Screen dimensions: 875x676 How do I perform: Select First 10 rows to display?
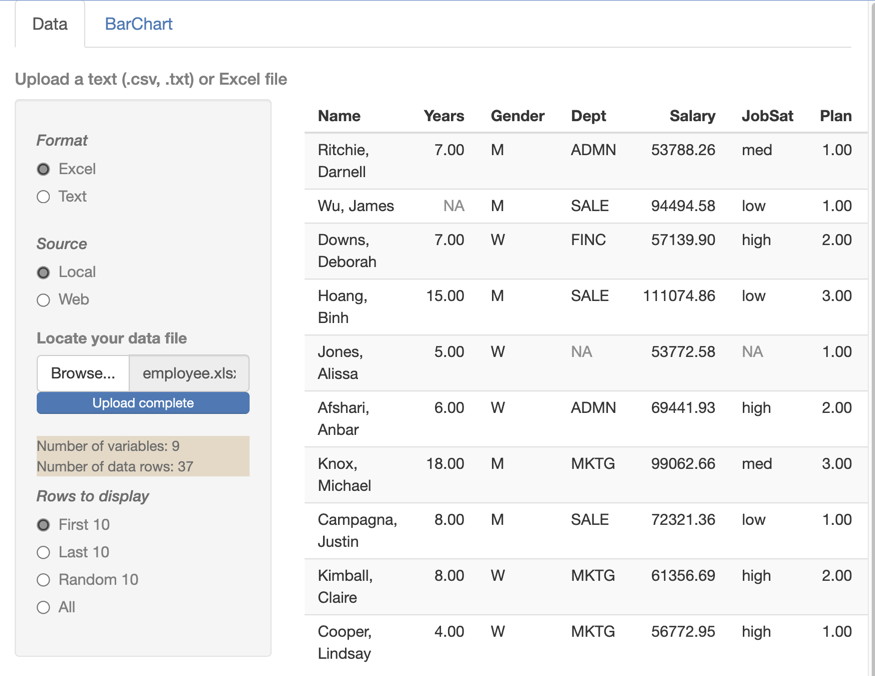[43, 525]
